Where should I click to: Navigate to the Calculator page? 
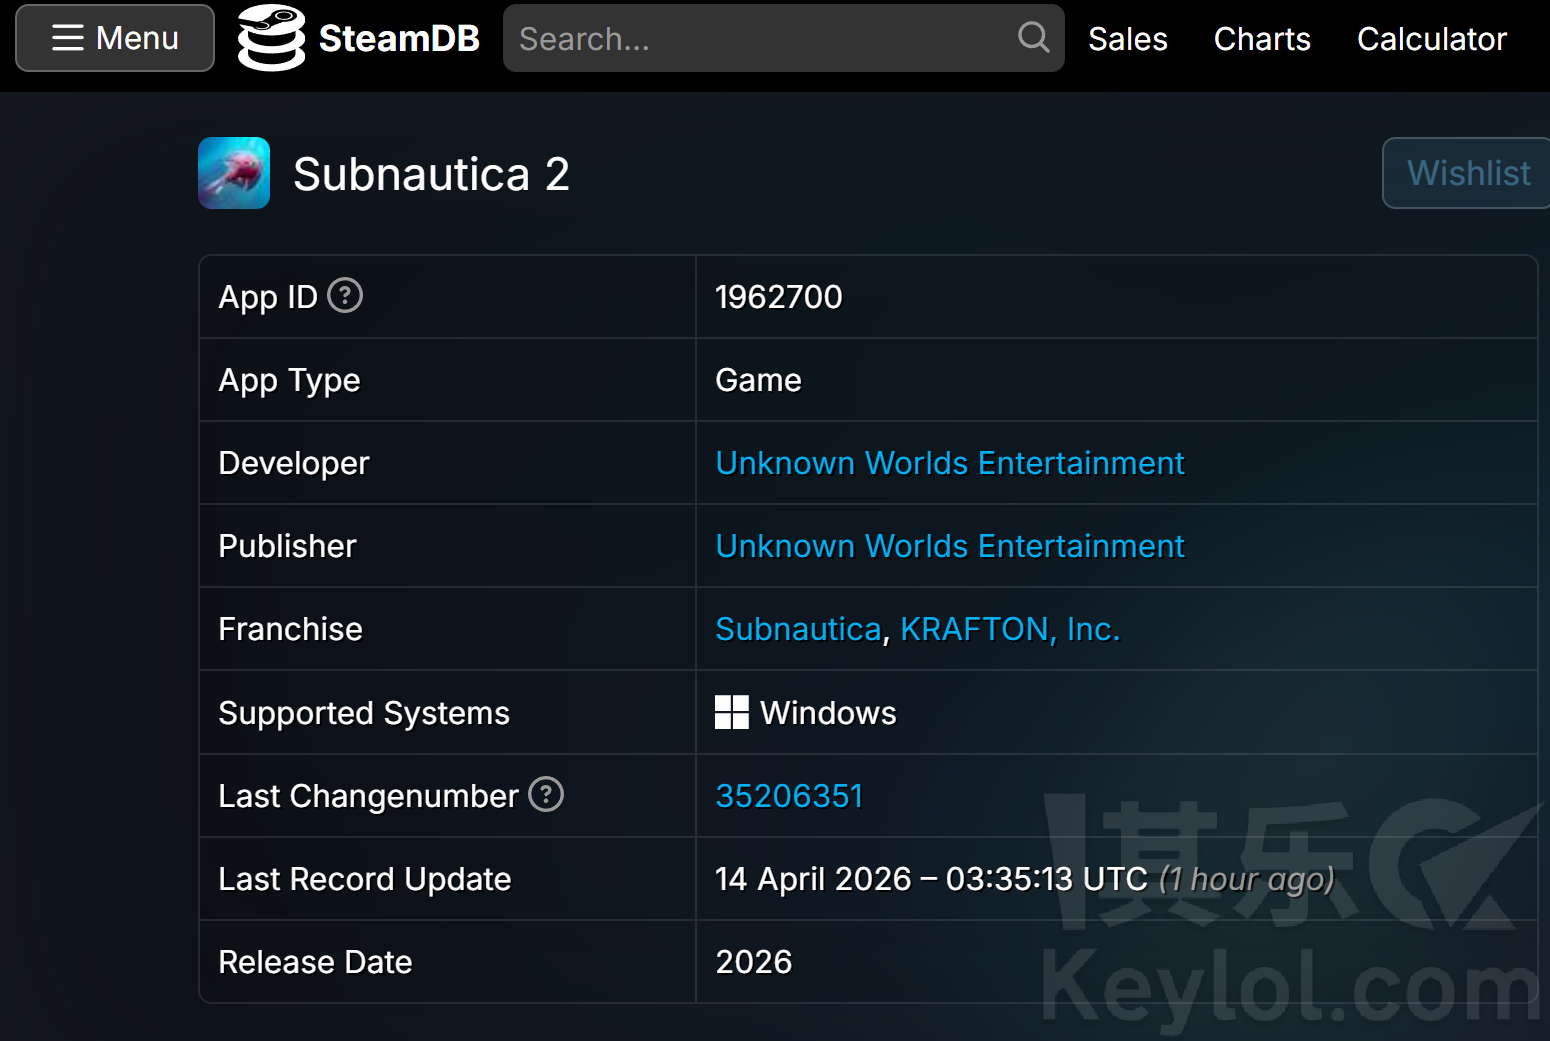tap(1431, 39)
